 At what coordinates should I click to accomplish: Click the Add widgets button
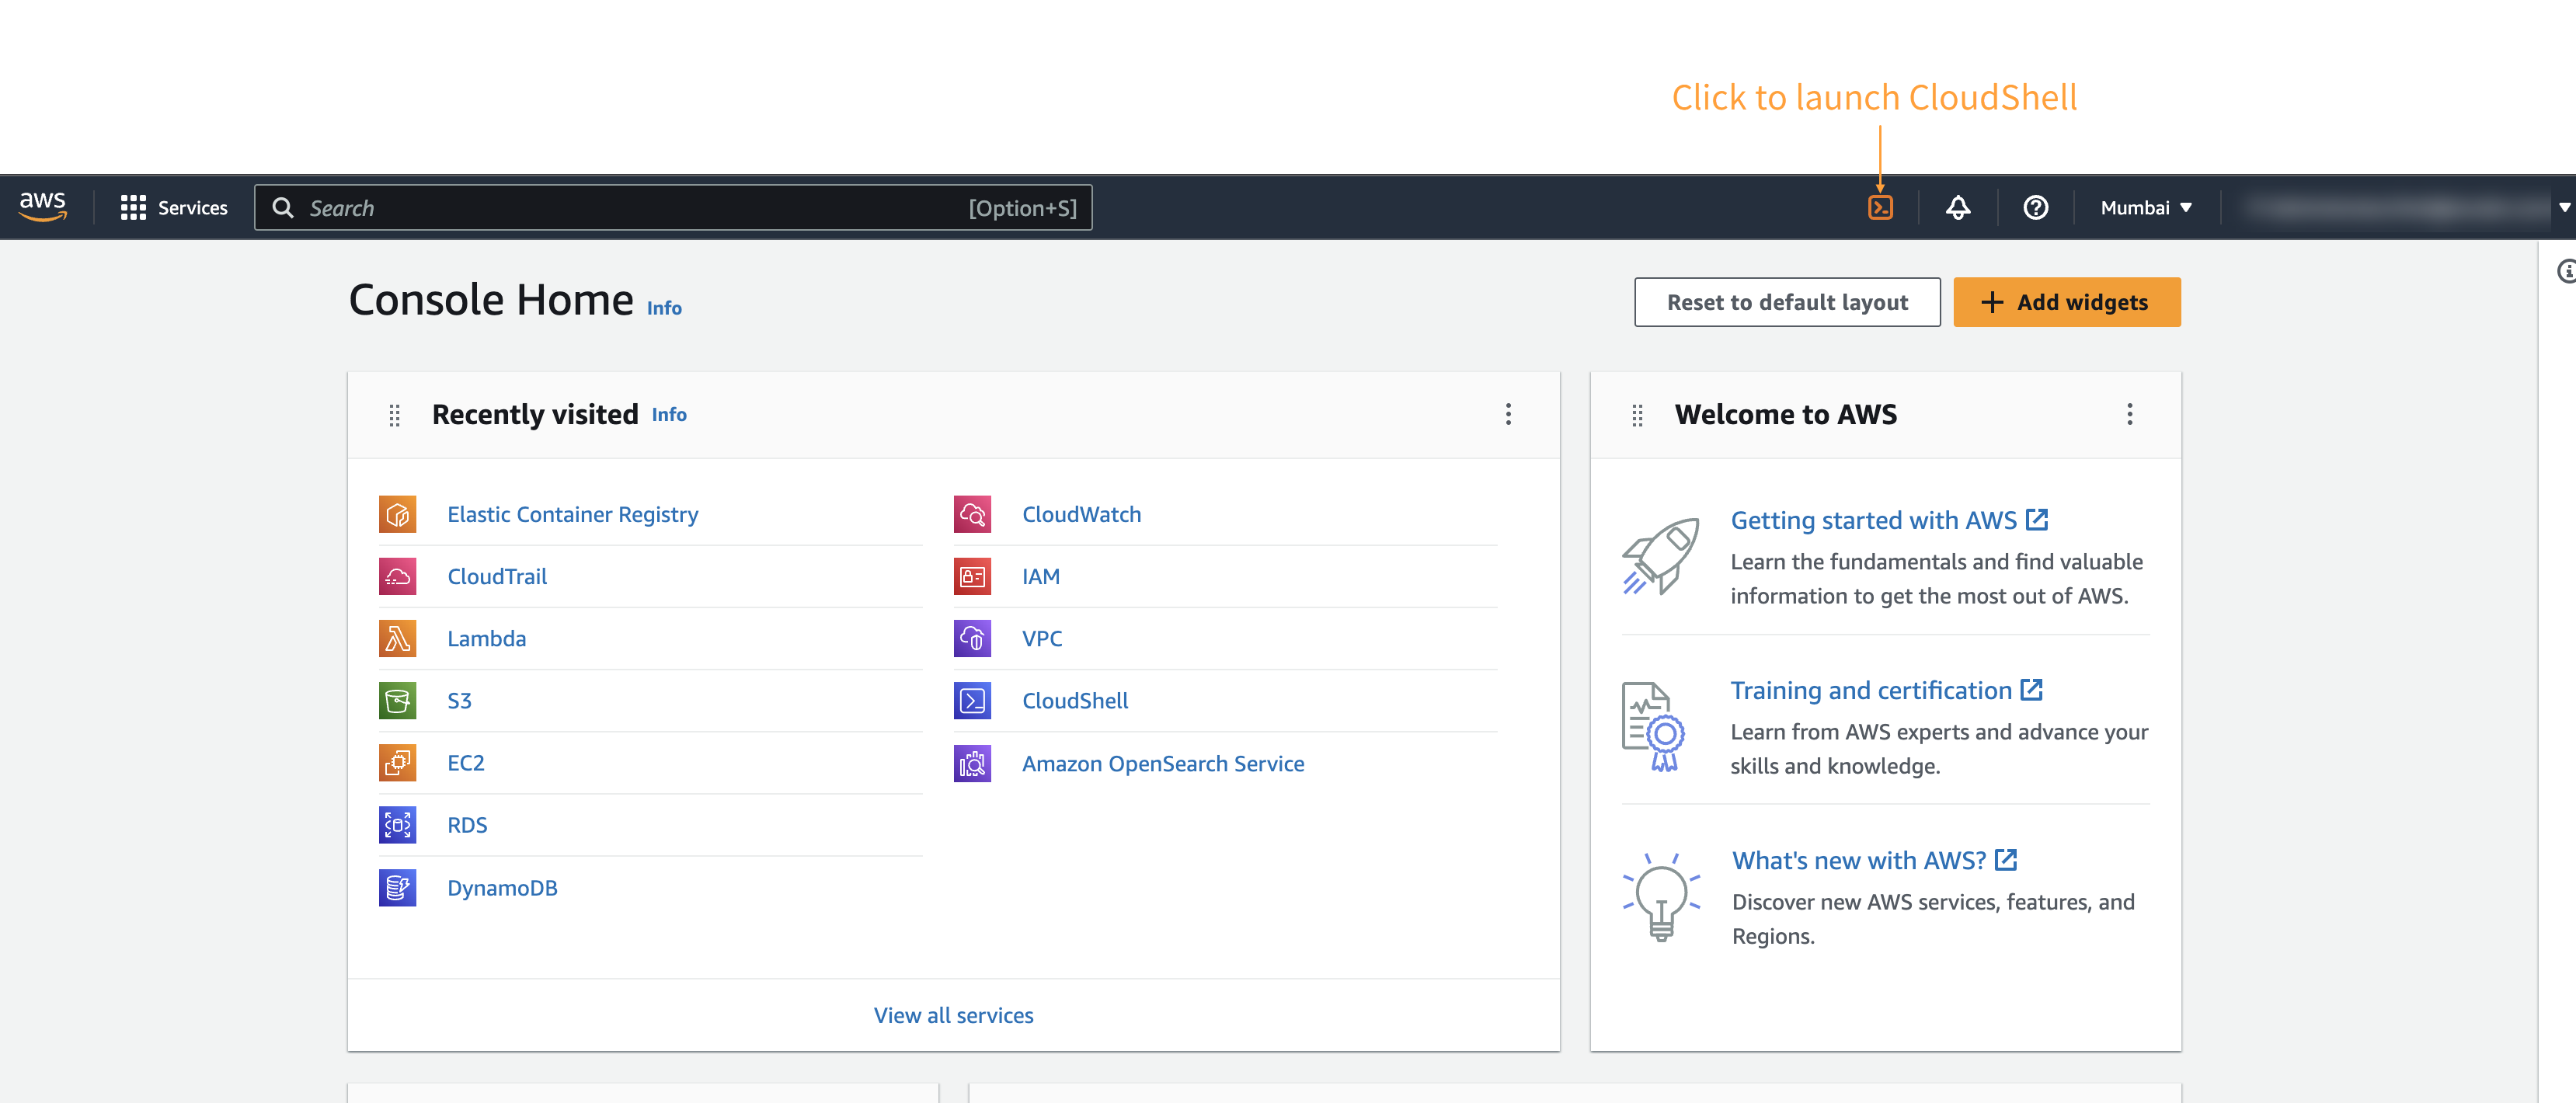[2066, 301]
